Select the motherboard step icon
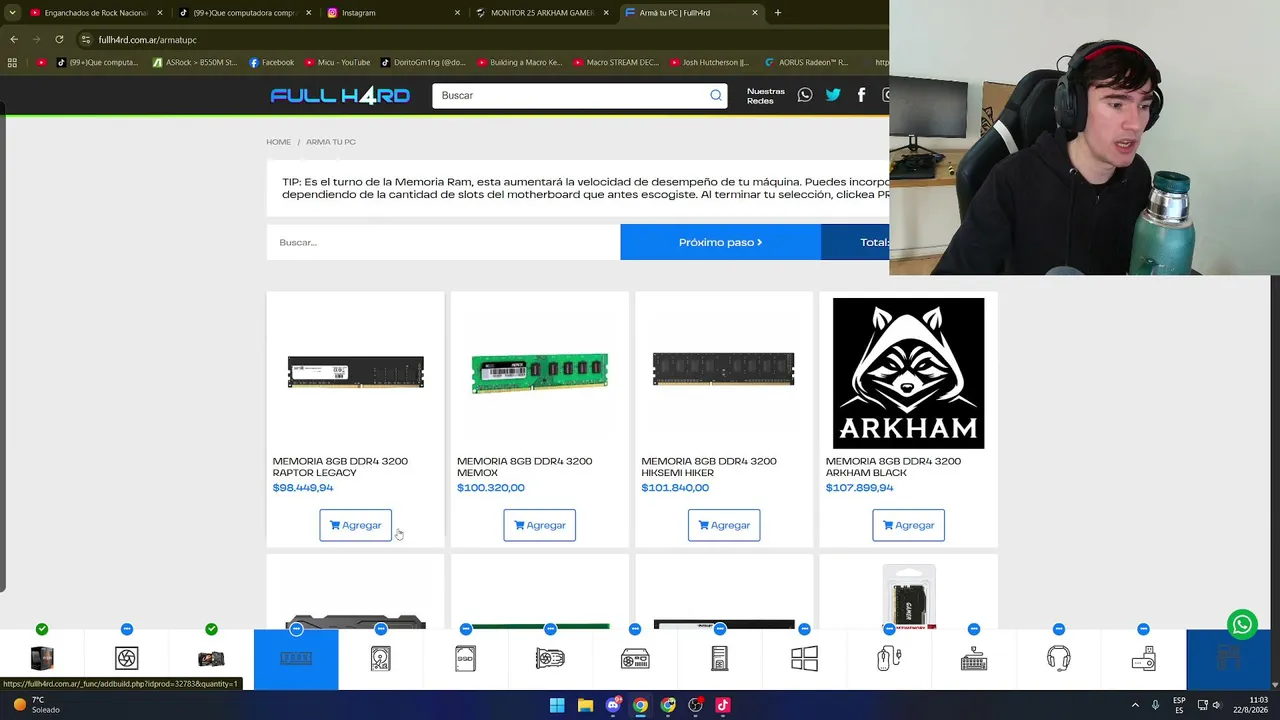Screen dimensions: 1280x720 click(x=211, y=658)
